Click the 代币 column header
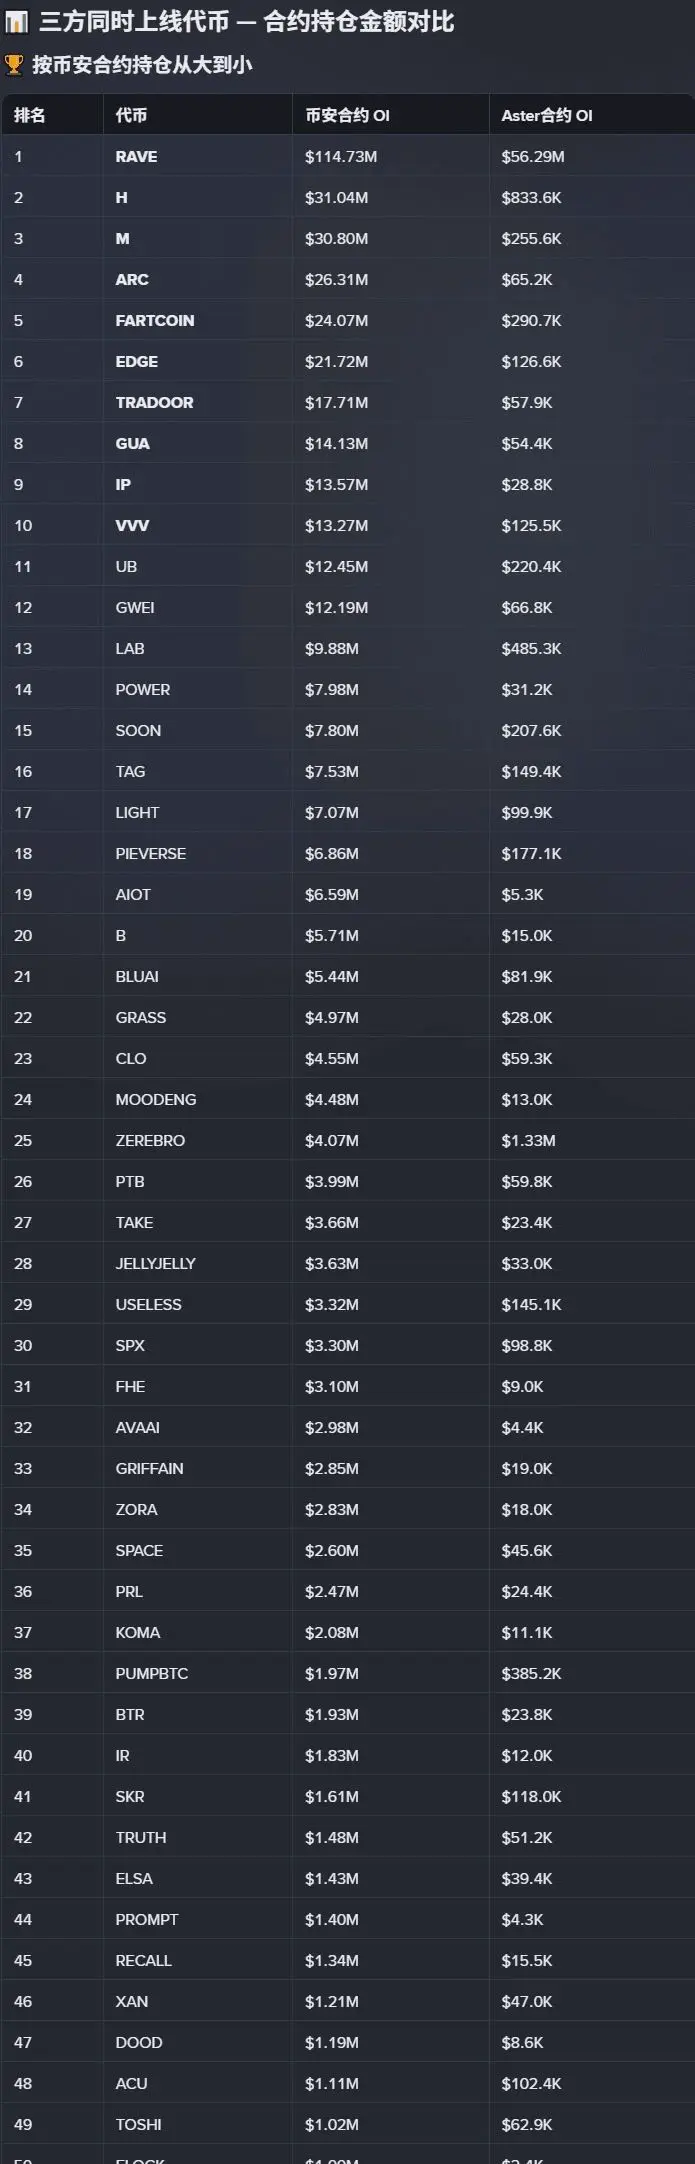Viewport: 695px width, 2164px height. (x=131, y=115)
